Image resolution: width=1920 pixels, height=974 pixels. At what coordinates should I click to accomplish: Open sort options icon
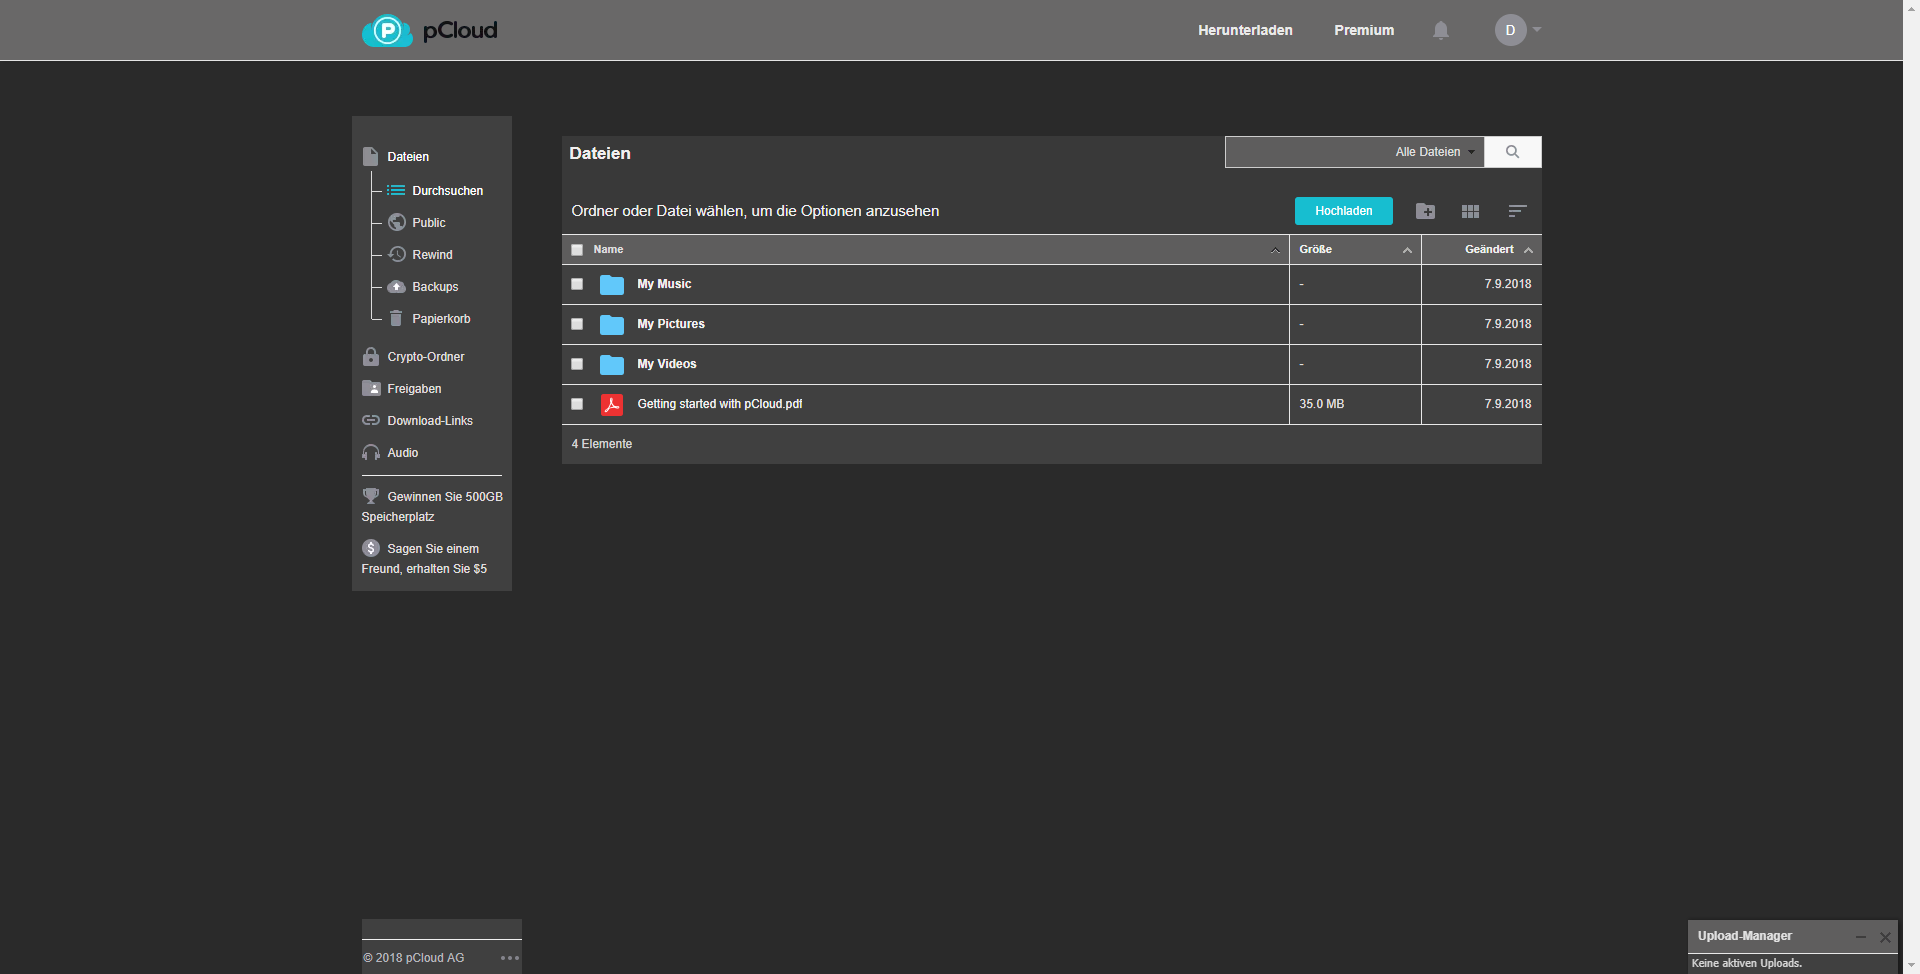pos(1517,211)
